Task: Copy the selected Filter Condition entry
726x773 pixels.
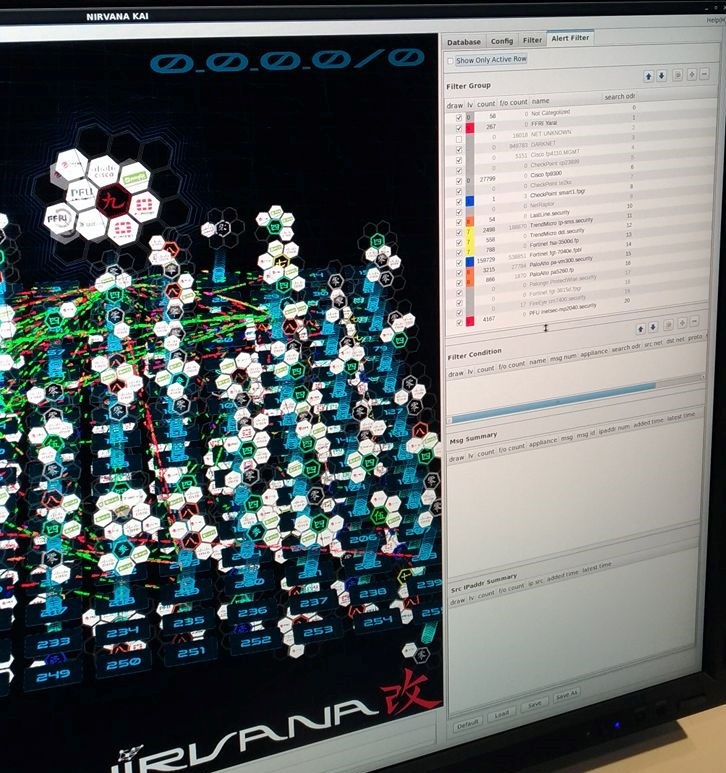Action: [669, 325]
